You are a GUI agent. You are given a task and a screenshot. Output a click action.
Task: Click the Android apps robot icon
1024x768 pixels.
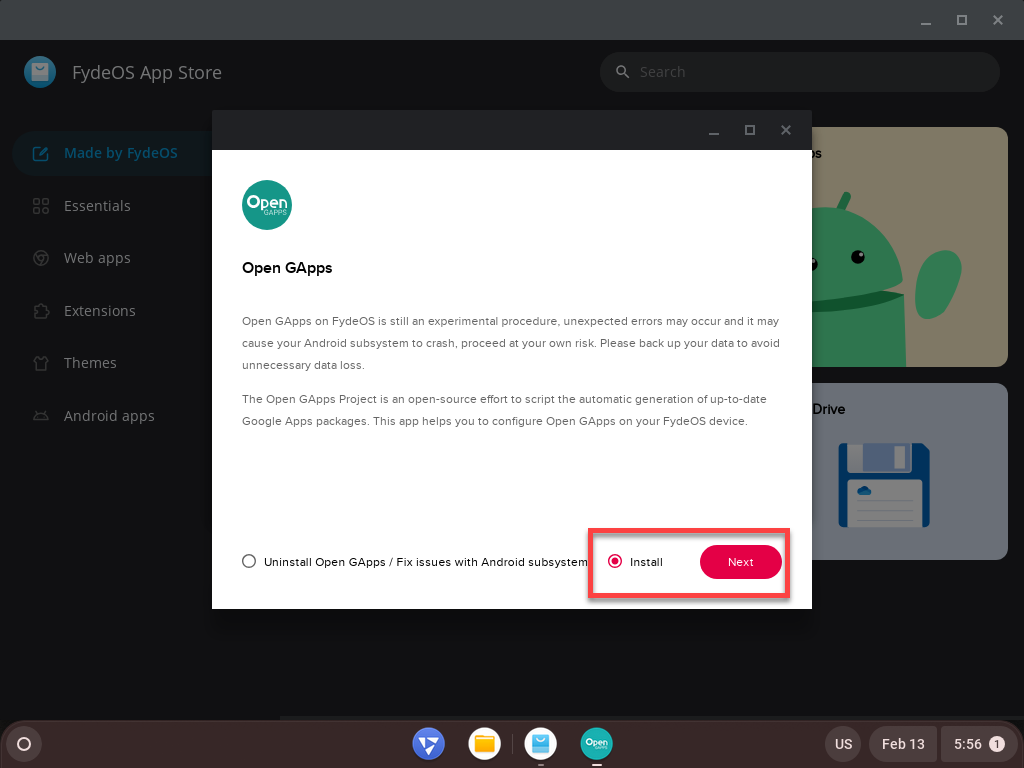tap(41, 416)
